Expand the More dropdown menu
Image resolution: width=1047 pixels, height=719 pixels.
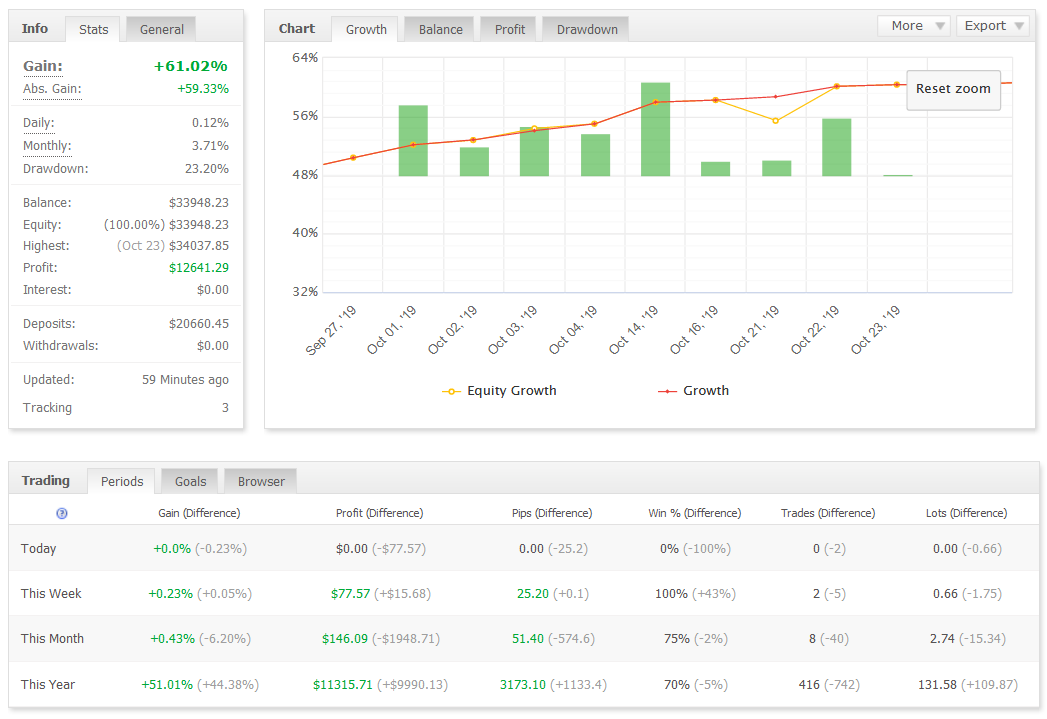click(x=913, y=26)
